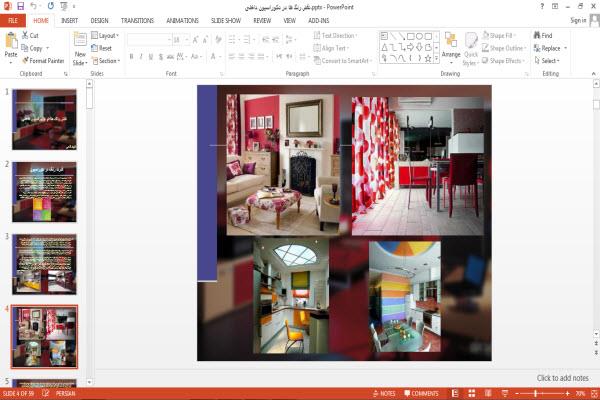Select slide 1 thumbnail
Image resolution: width=600 pixels, height=400 pixels.
tap(44, 119)
